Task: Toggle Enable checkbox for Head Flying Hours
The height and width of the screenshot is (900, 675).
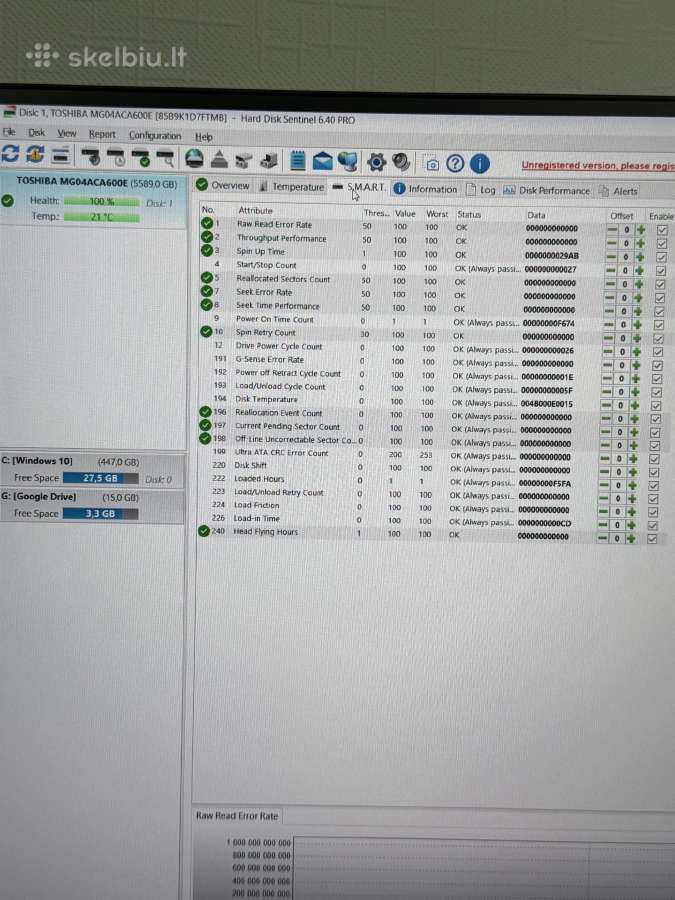Action: coord(651,538)
